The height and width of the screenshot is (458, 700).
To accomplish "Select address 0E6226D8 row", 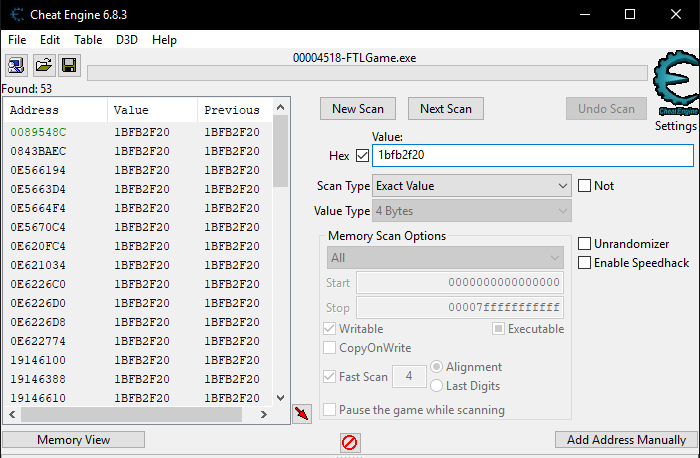I will 138,322.
